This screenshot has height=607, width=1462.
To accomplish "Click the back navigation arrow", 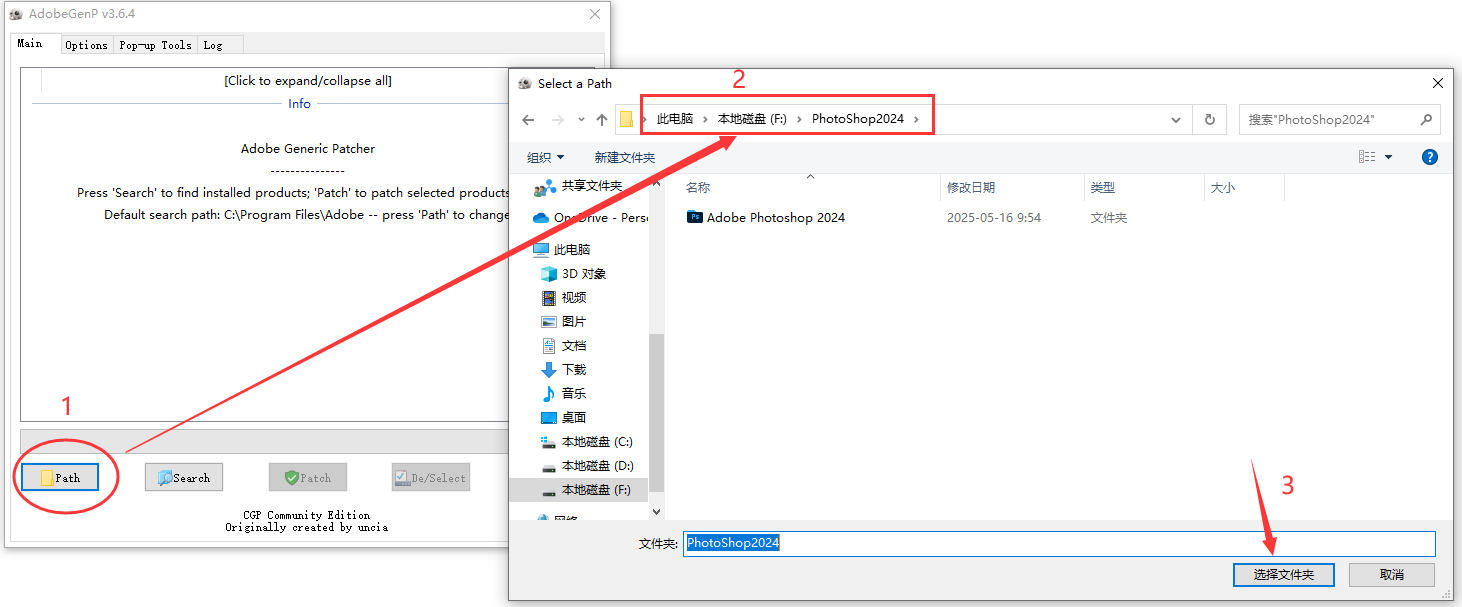I will tap(528, 119).
